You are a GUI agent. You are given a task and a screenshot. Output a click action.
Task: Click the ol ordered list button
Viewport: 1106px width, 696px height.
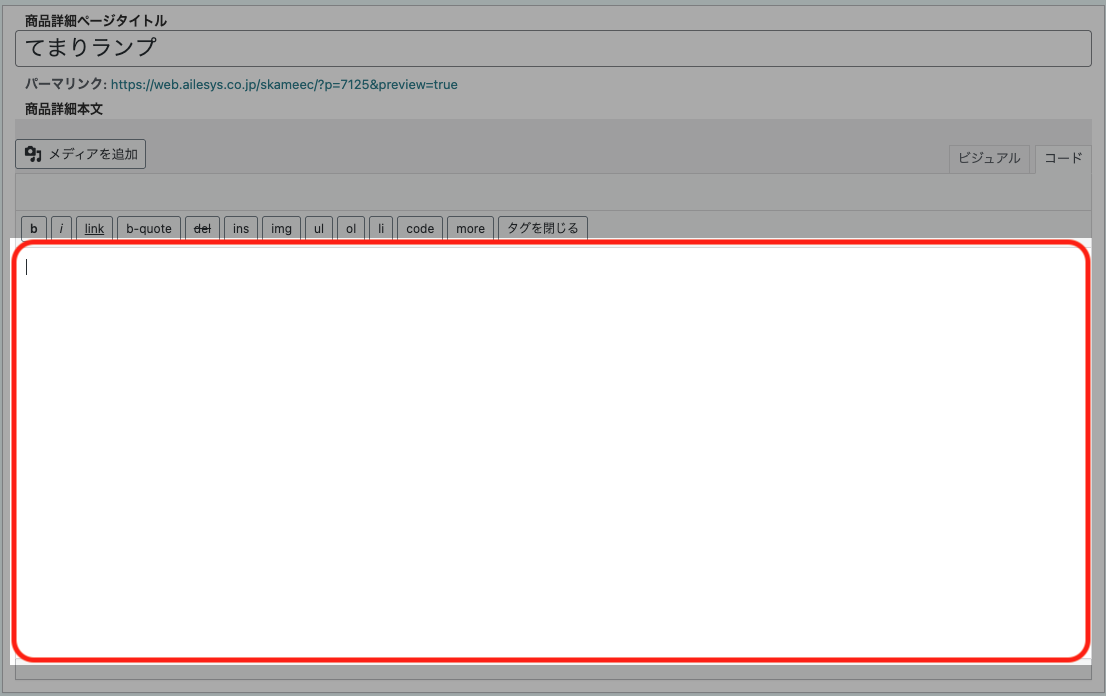tap(351, 229)
